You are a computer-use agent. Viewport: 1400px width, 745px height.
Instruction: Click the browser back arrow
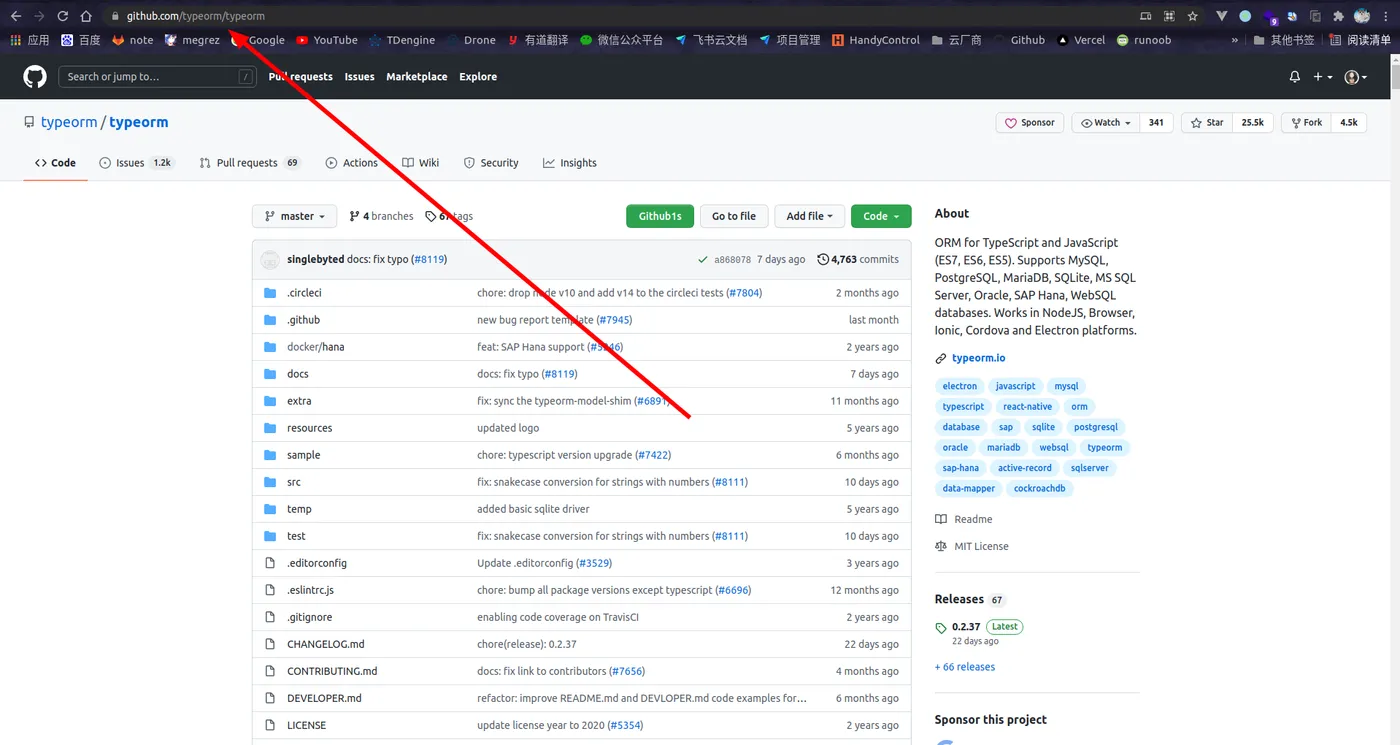click(15, 16)
